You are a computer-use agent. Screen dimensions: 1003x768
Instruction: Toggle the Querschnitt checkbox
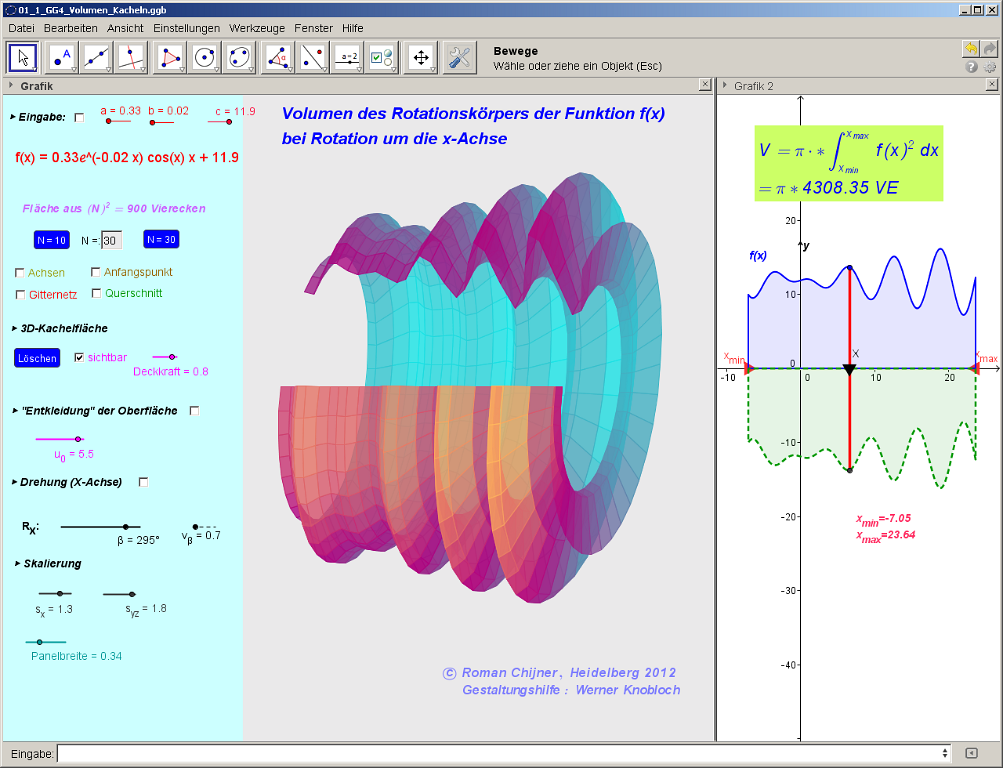pyautogui.click(x=97, y=294)
